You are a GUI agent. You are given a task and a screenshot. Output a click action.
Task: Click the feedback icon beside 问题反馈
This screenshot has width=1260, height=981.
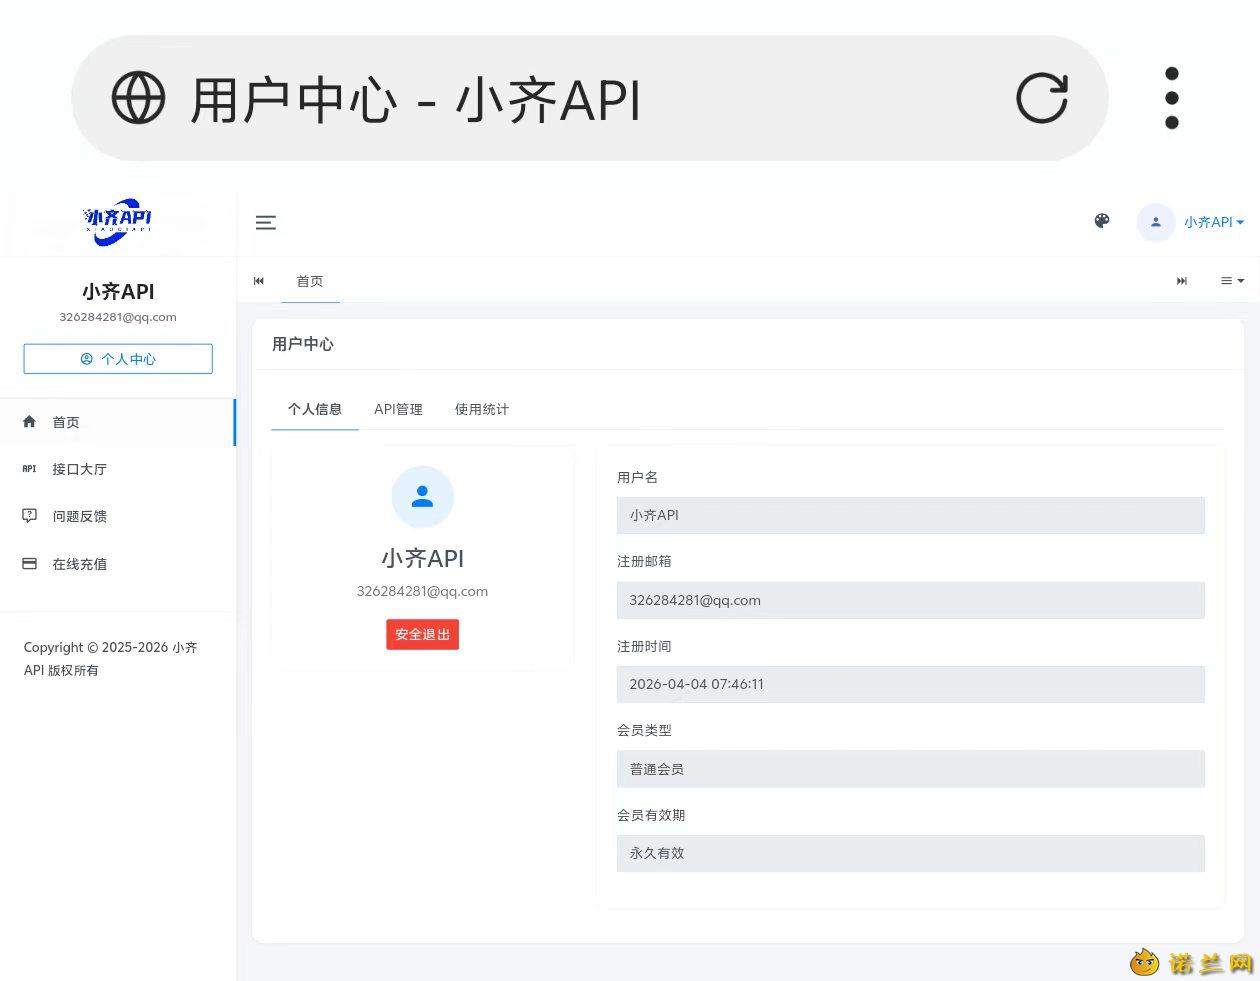[x=30, y=516]
